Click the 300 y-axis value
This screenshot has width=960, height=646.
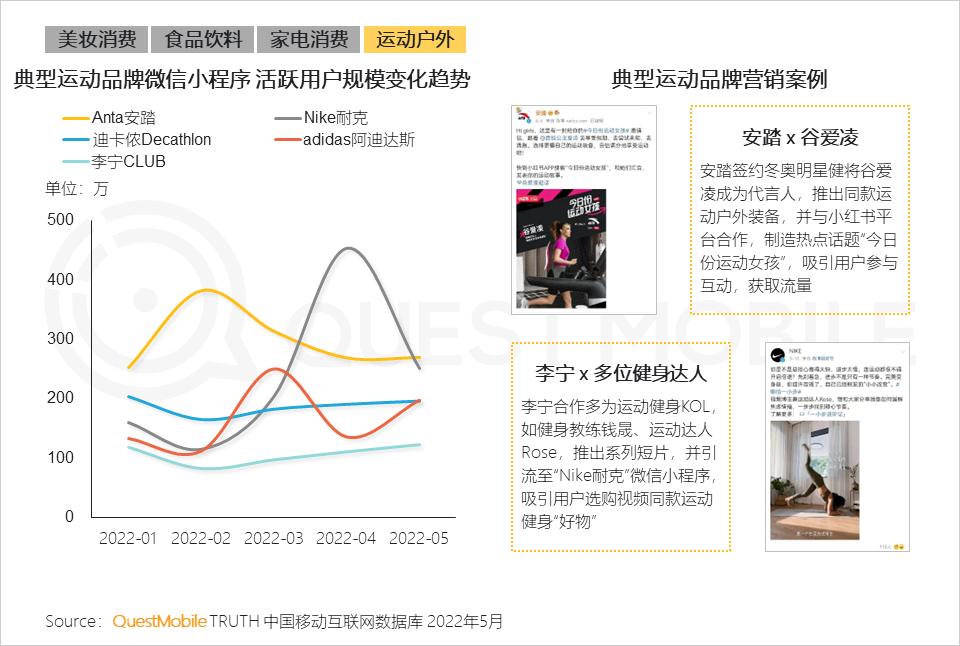tap(60, 338)
